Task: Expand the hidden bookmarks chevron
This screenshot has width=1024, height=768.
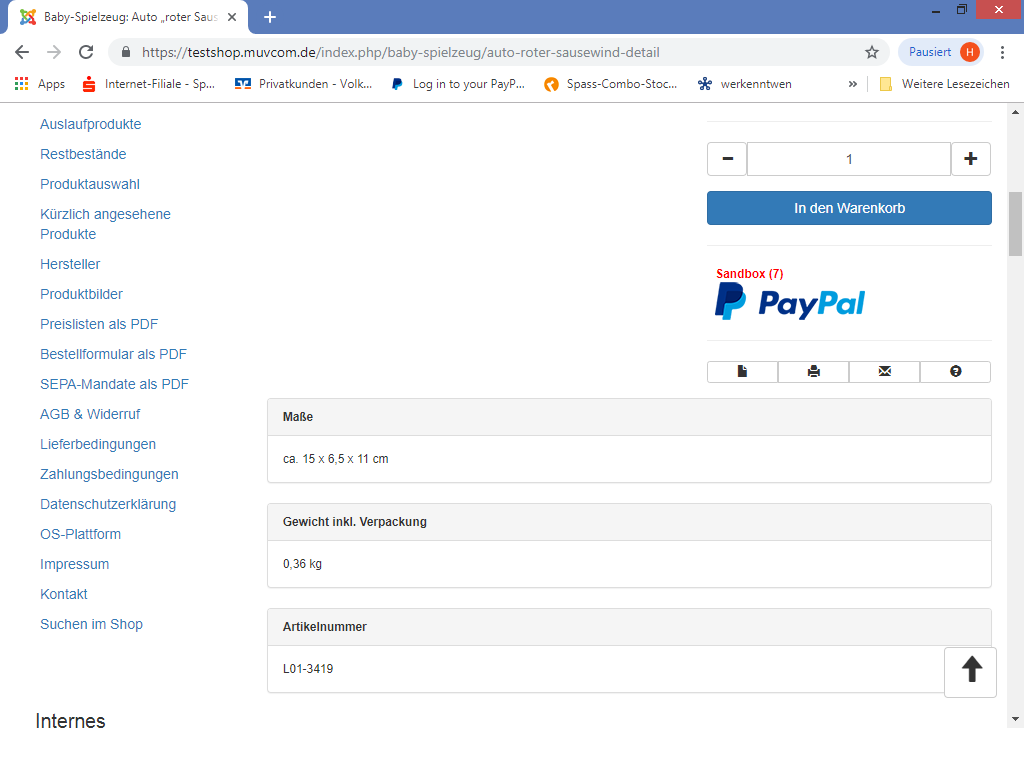Action: click(853, 84)
